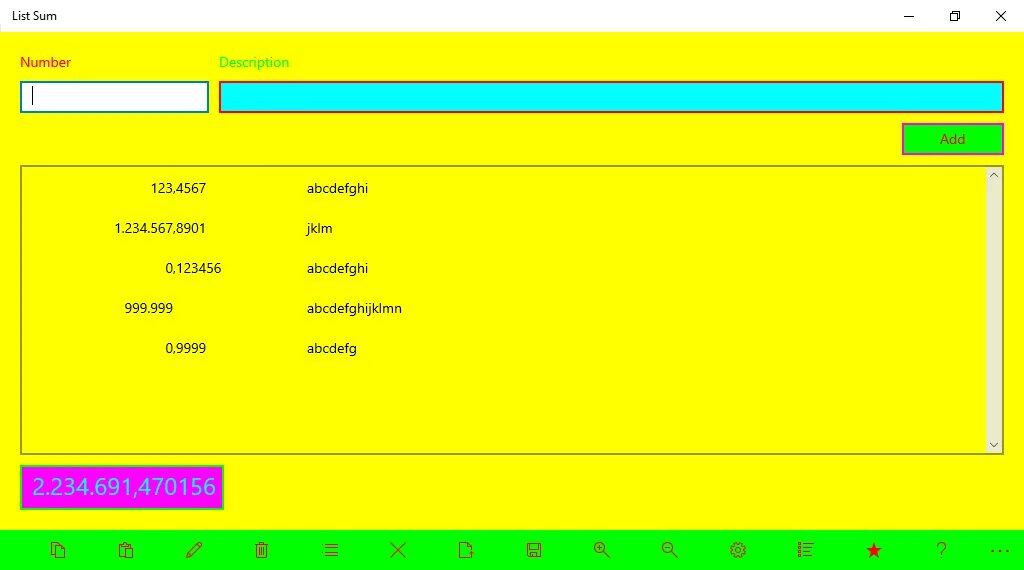Focus the Number input field
The image size is (1024, 570).
(x=114, y=97)
